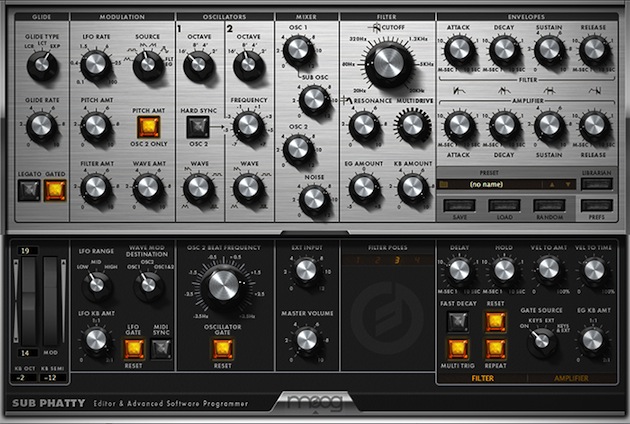Image resolution: width=630 pixels, height=424 pixels.
Task: Toggle Pitch Amt OSC 2 Only button
Action: [x=149, y=127]
